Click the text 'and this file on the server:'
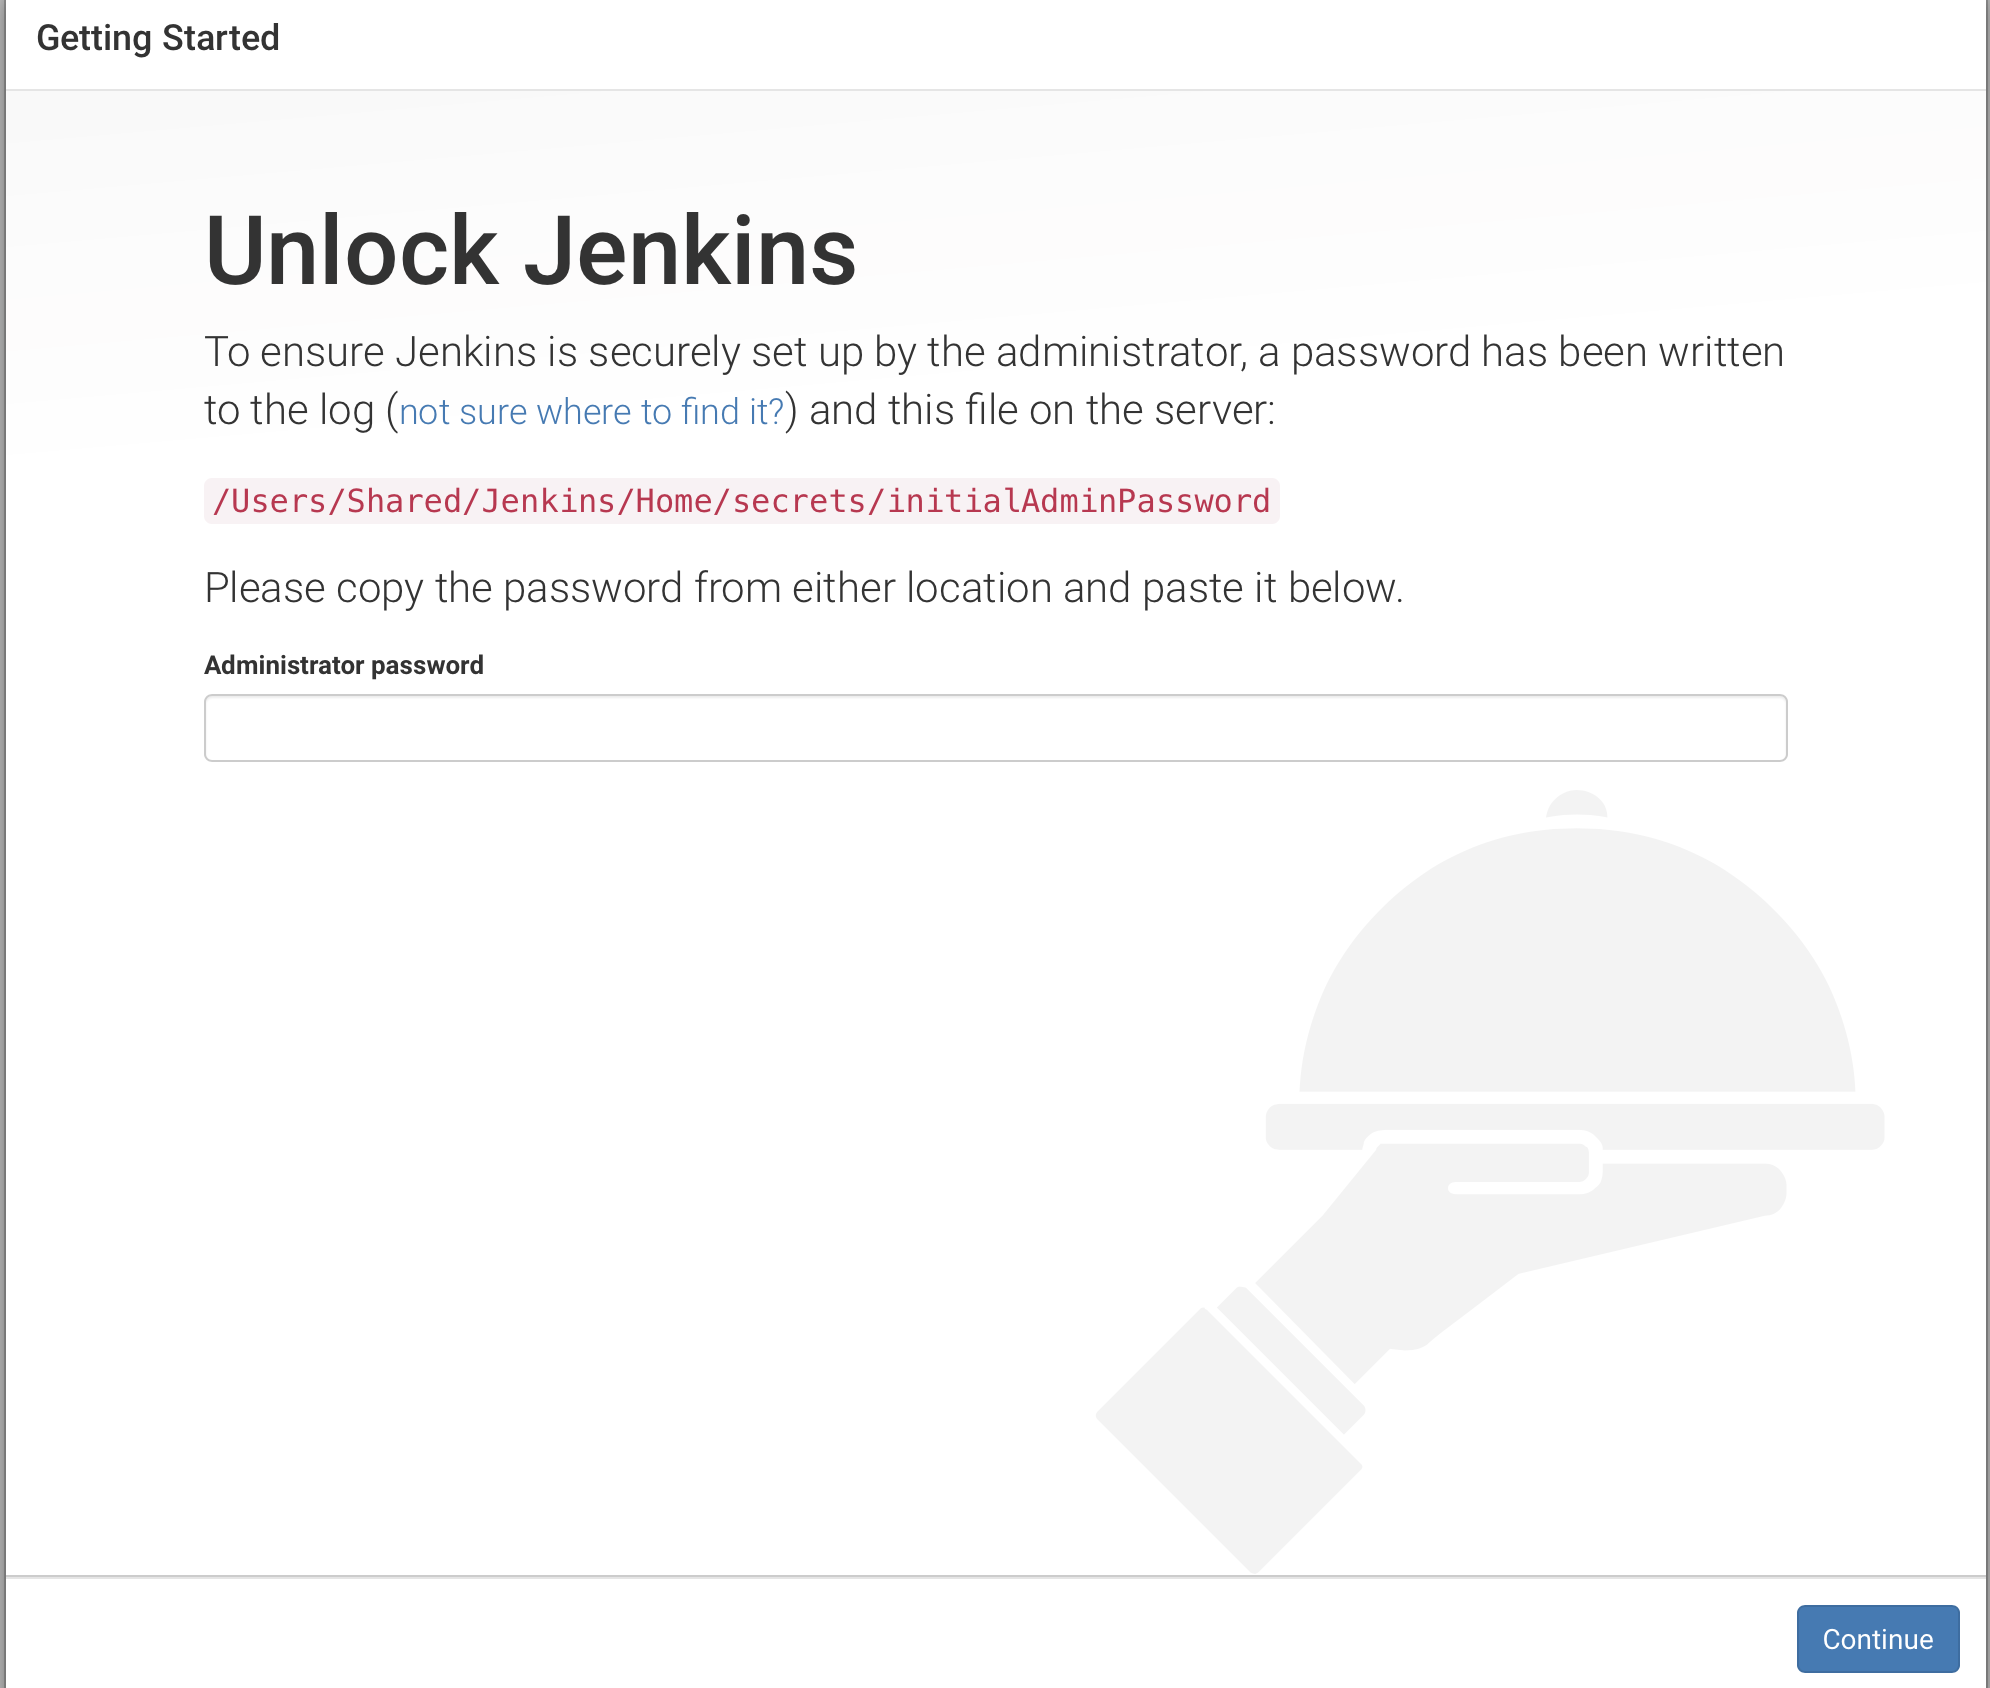The height and width of the screenshot is (1688, 1990). (x=1042, y=410)
